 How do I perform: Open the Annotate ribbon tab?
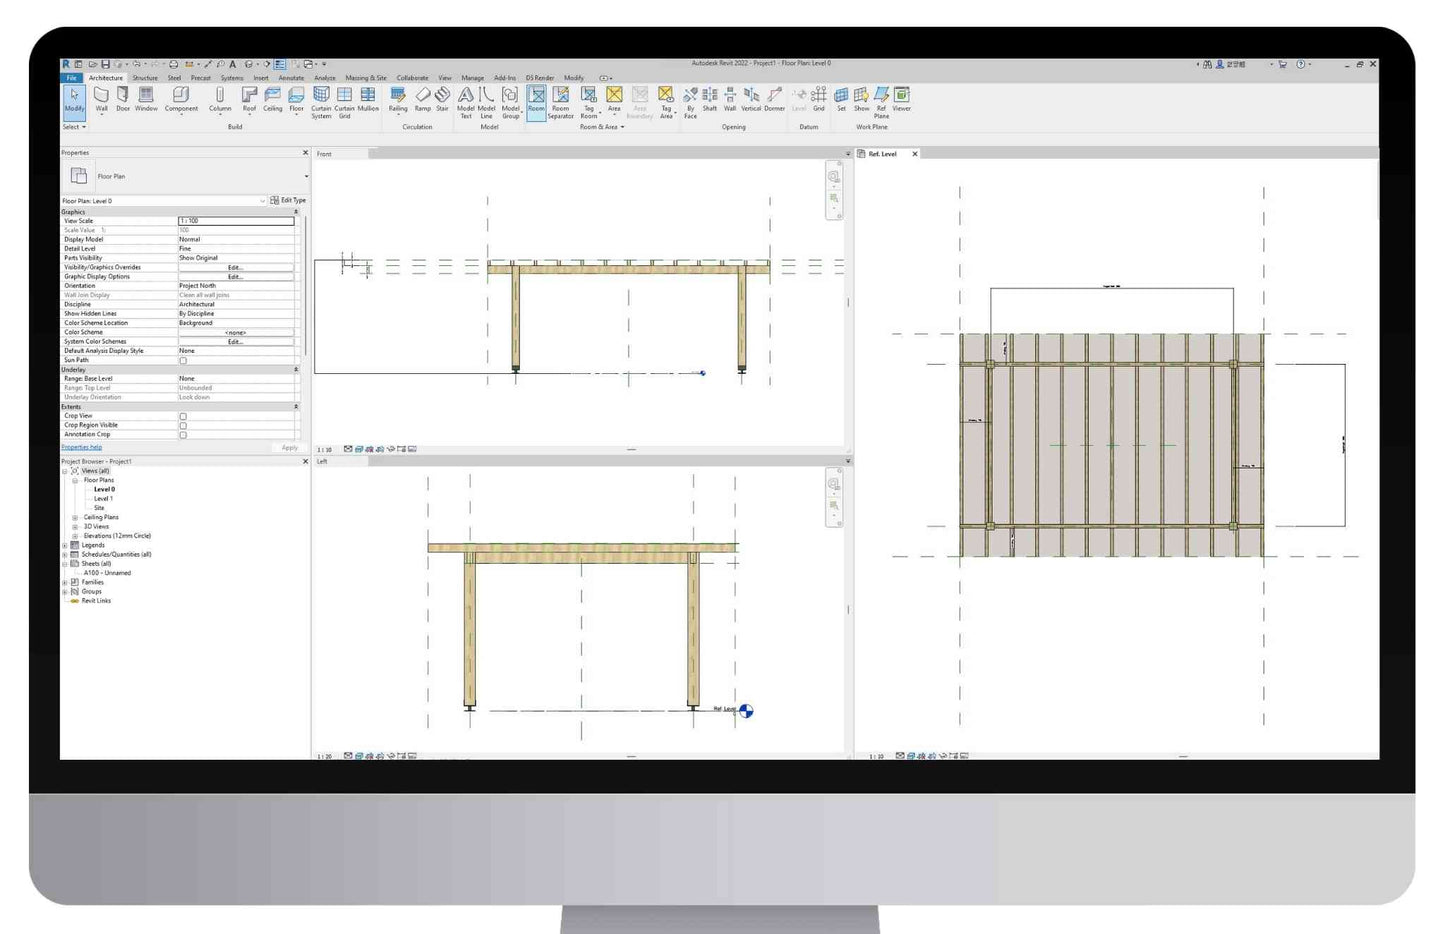tap(291, 78)
